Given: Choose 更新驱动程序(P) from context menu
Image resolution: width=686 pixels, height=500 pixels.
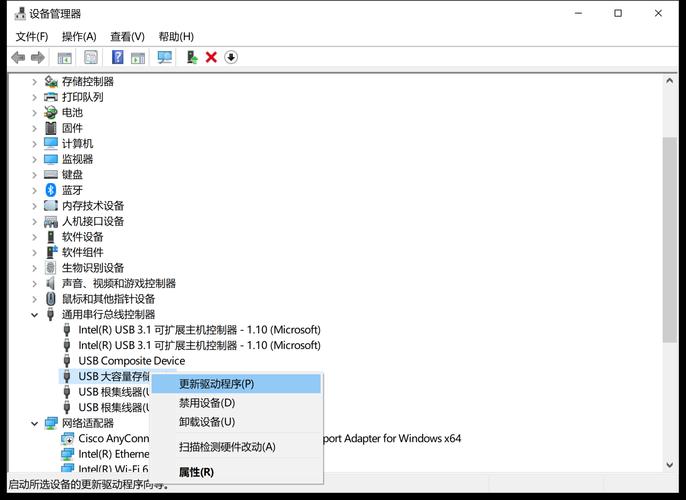Looking at the screenshot, I should (x=236, y=384).
